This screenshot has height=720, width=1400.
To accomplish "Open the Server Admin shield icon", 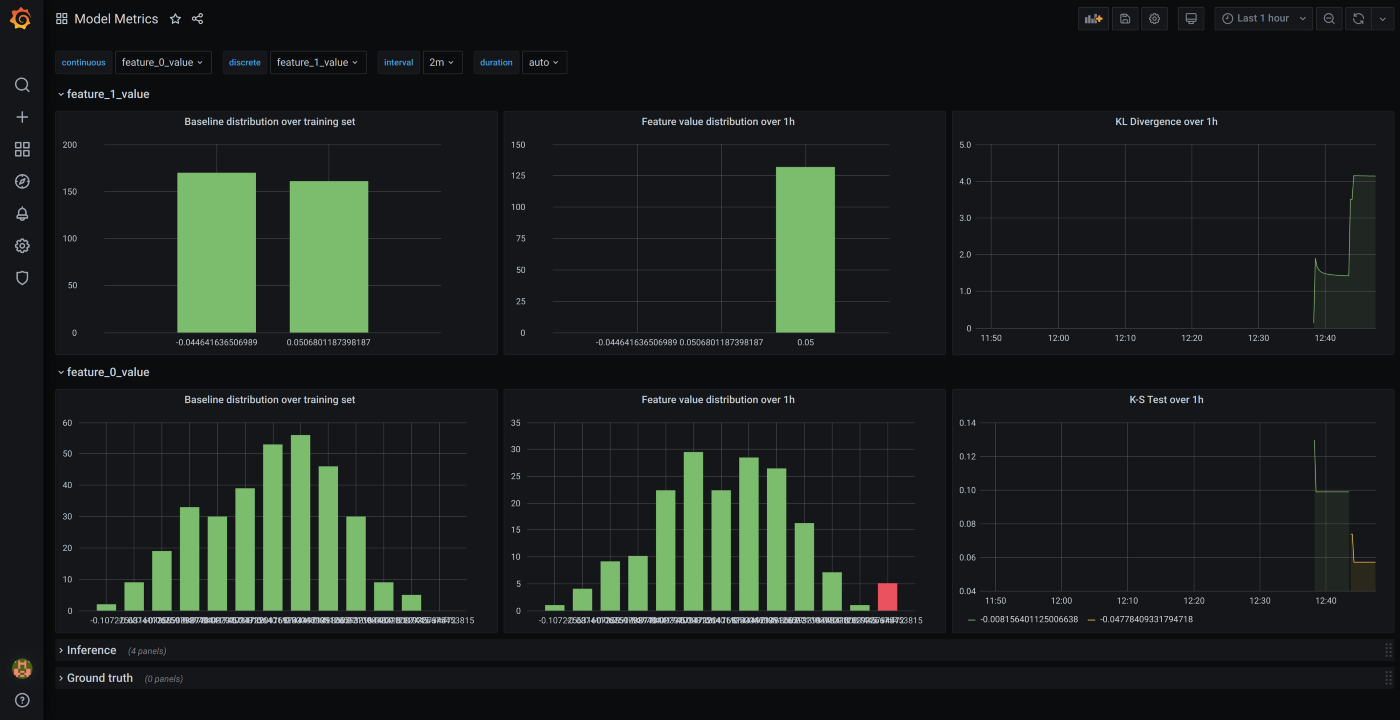I will [x=22, y=278].
